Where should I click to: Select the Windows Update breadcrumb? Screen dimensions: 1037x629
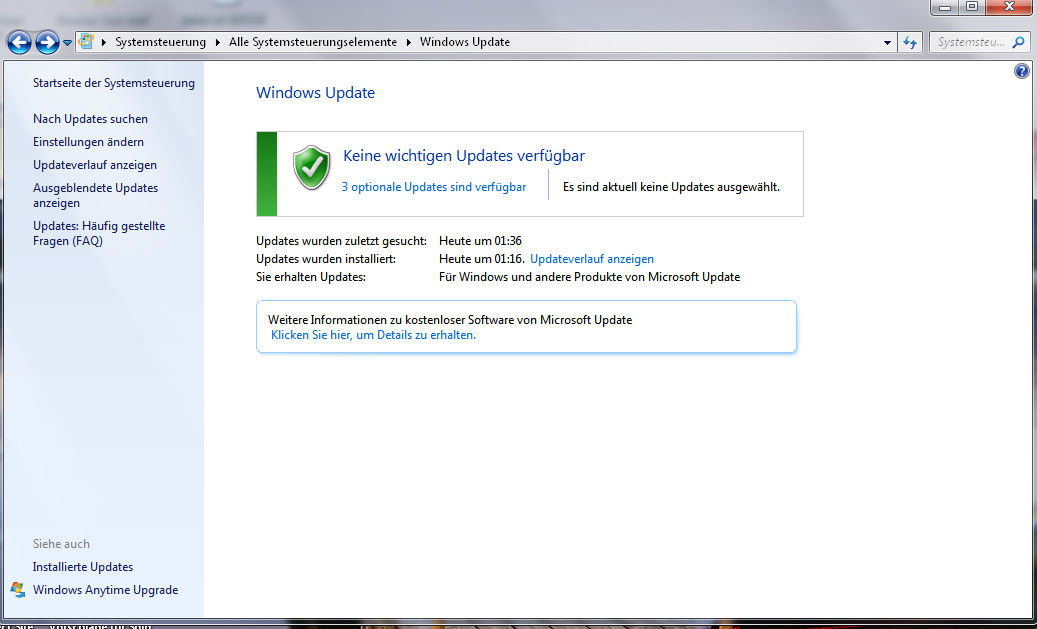tap(465, 42)
